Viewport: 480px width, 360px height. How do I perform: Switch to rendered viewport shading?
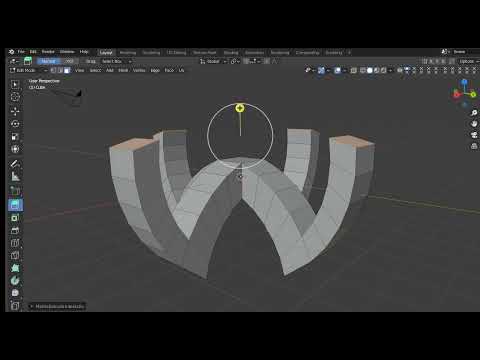point(384,70)
